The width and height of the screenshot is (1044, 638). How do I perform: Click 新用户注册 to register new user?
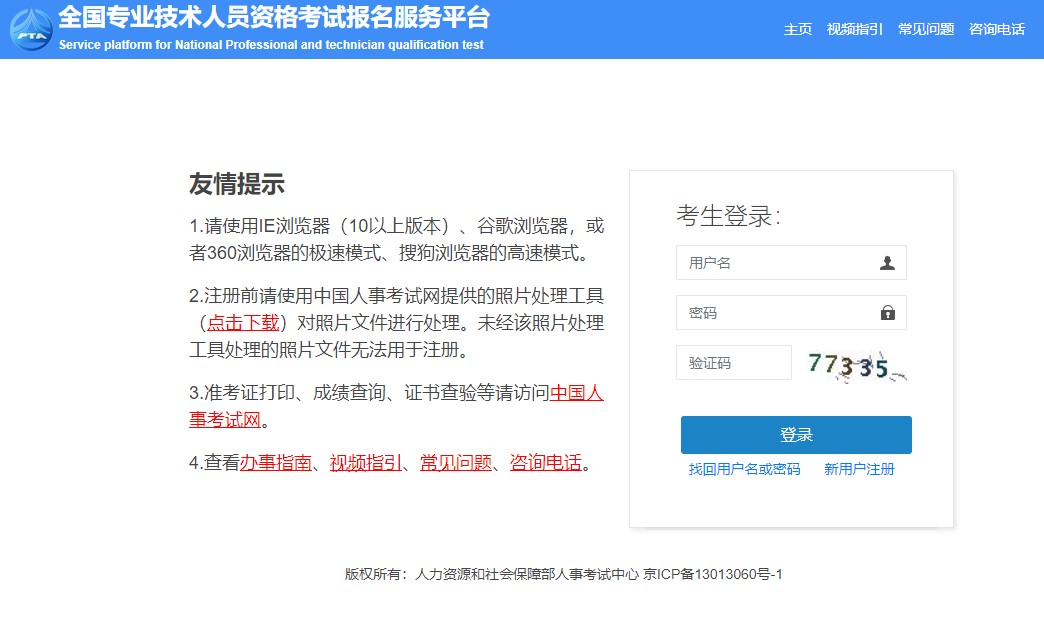pyautogui.click(x=858, y=469)
